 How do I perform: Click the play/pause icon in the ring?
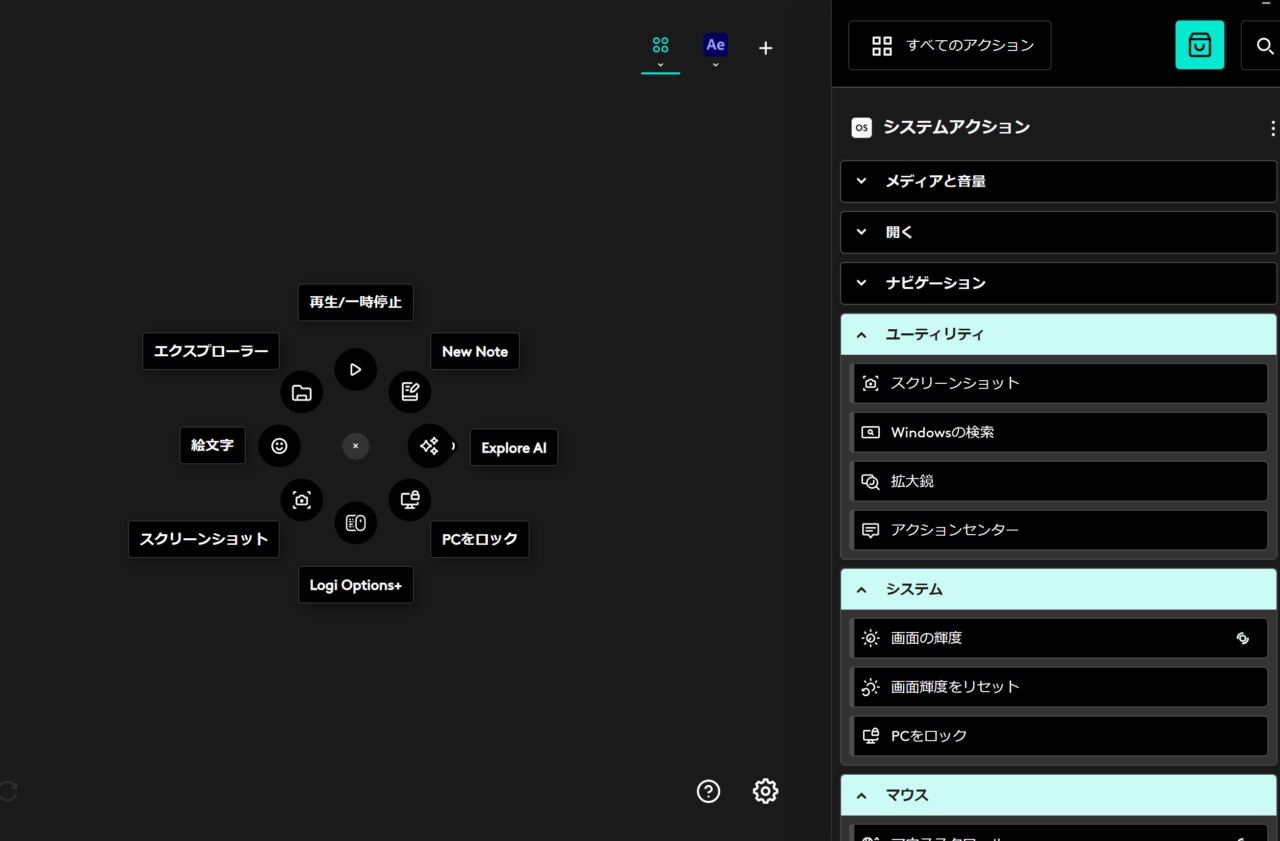355,370
